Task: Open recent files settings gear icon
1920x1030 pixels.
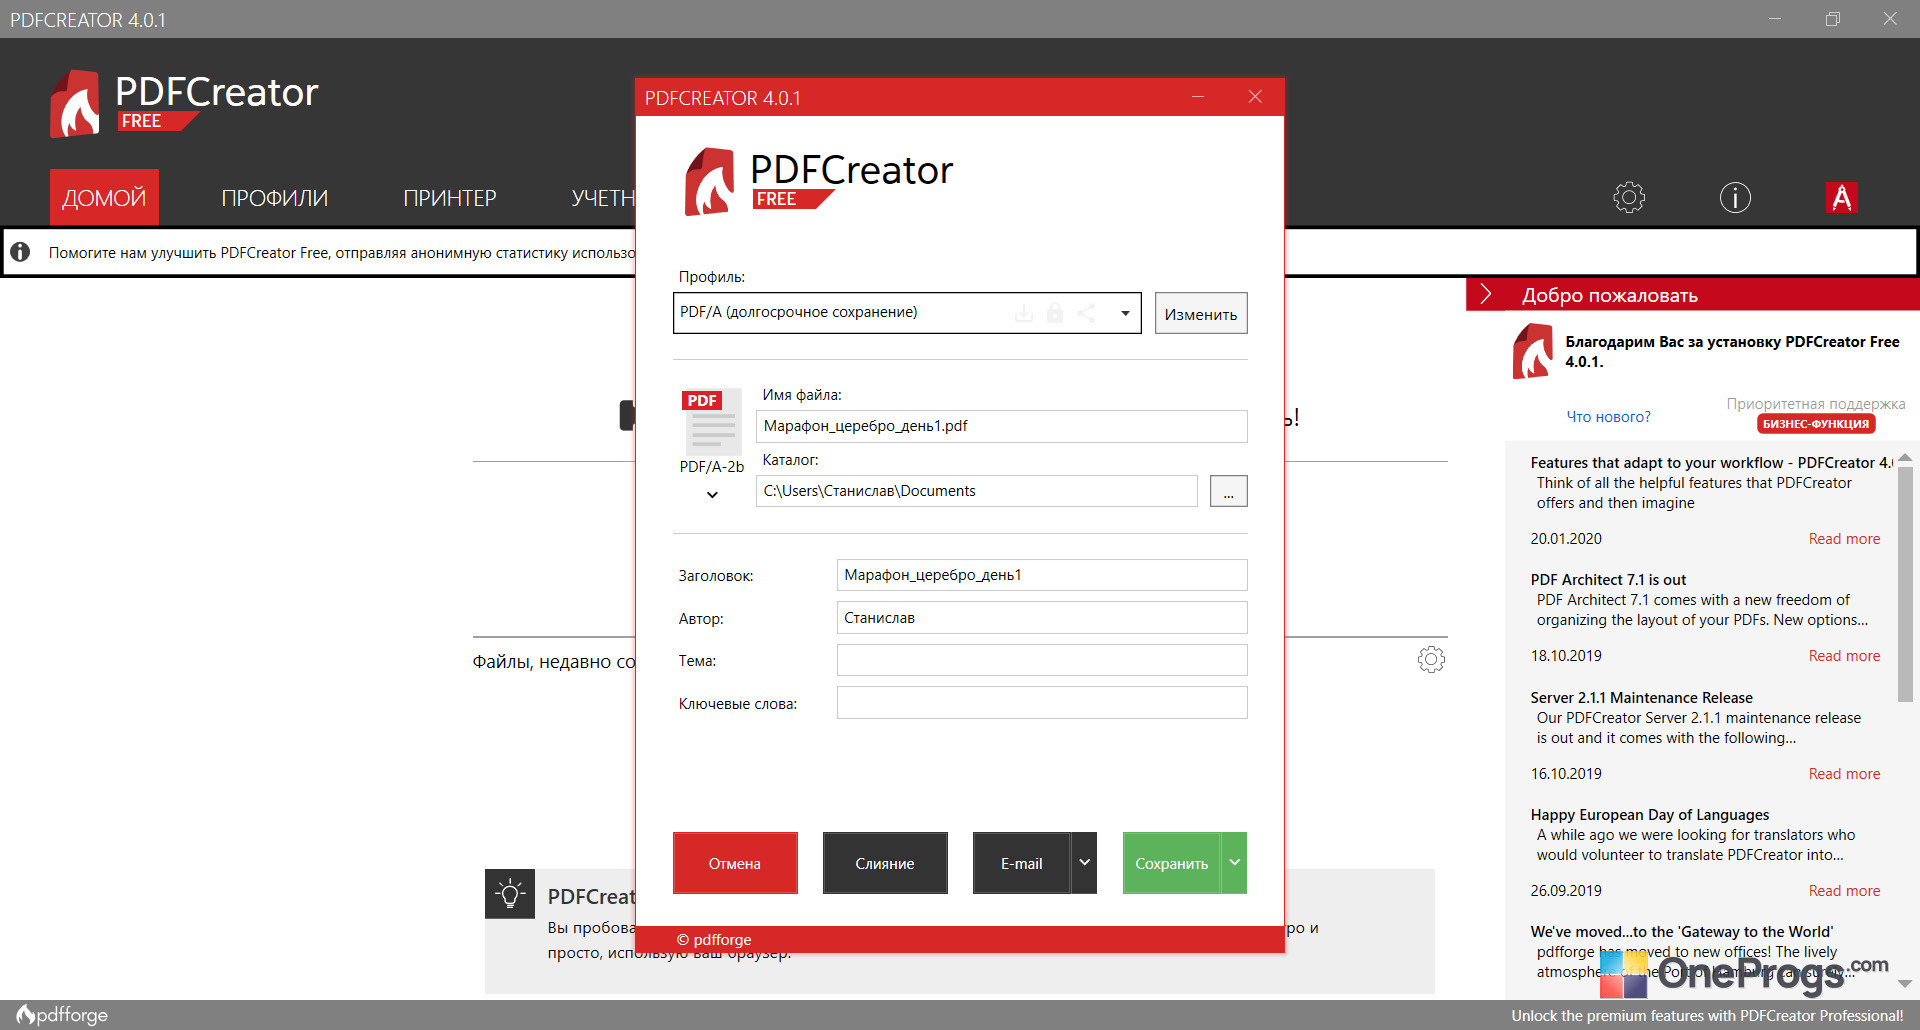Action: (x=1431, y=659)
